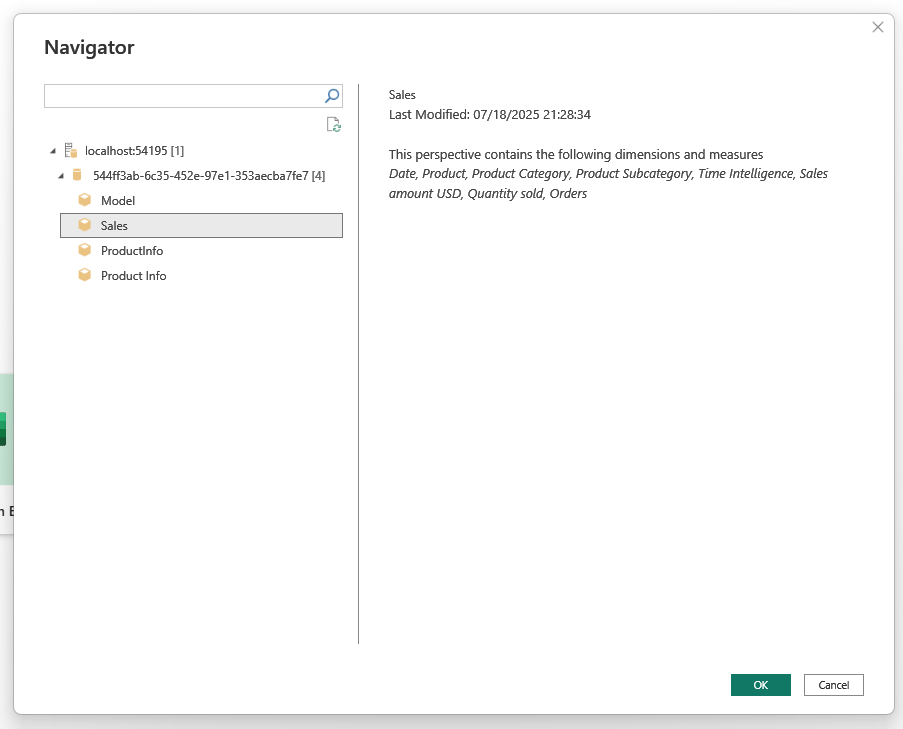Click the refresh navigator icon
Image resolution: width=903 pixels, height=729 pixels.
(x=333, y=124)
